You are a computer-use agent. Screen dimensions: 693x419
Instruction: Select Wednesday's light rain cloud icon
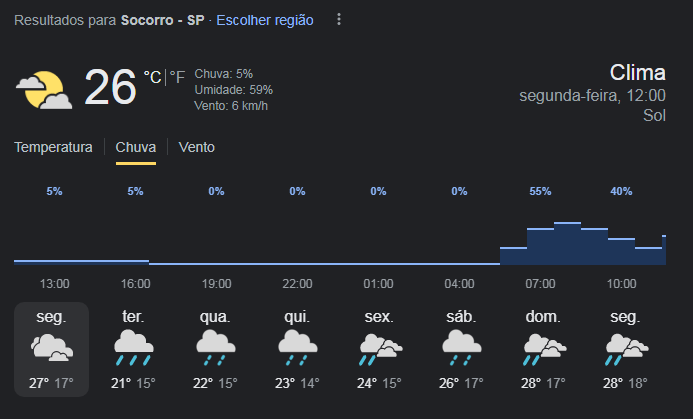215,349
